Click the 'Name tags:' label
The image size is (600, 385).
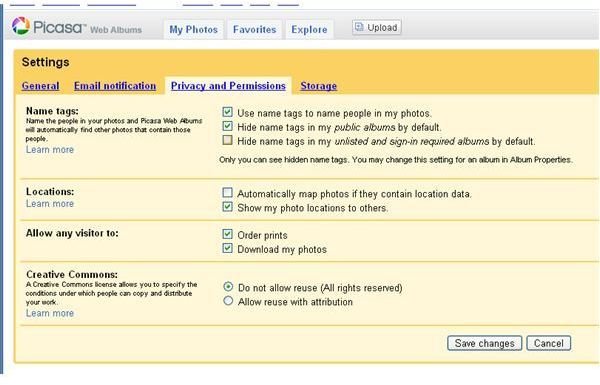(x=52, y=111)
